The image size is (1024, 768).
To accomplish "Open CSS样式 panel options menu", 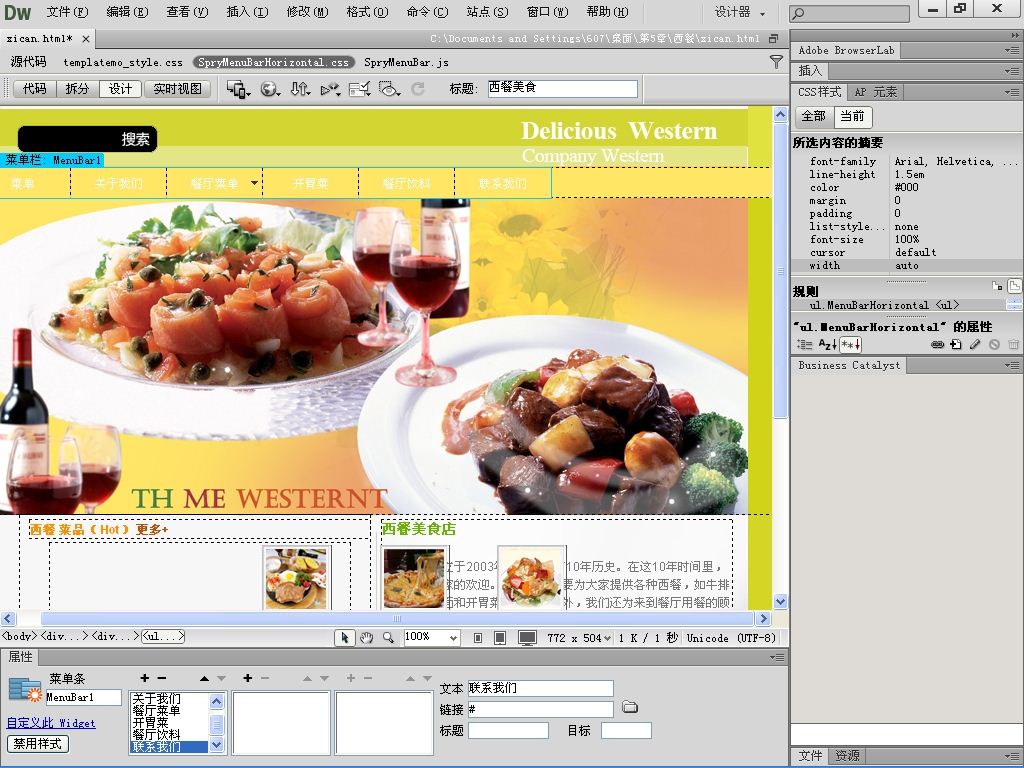I will point(1013,92).
